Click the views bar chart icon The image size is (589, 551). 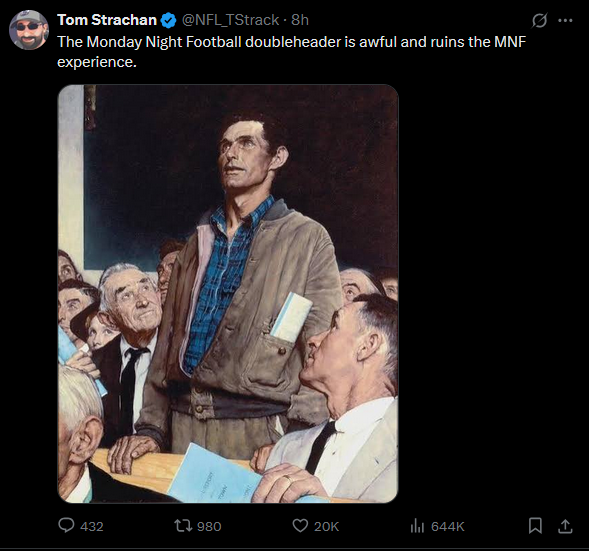417,525
